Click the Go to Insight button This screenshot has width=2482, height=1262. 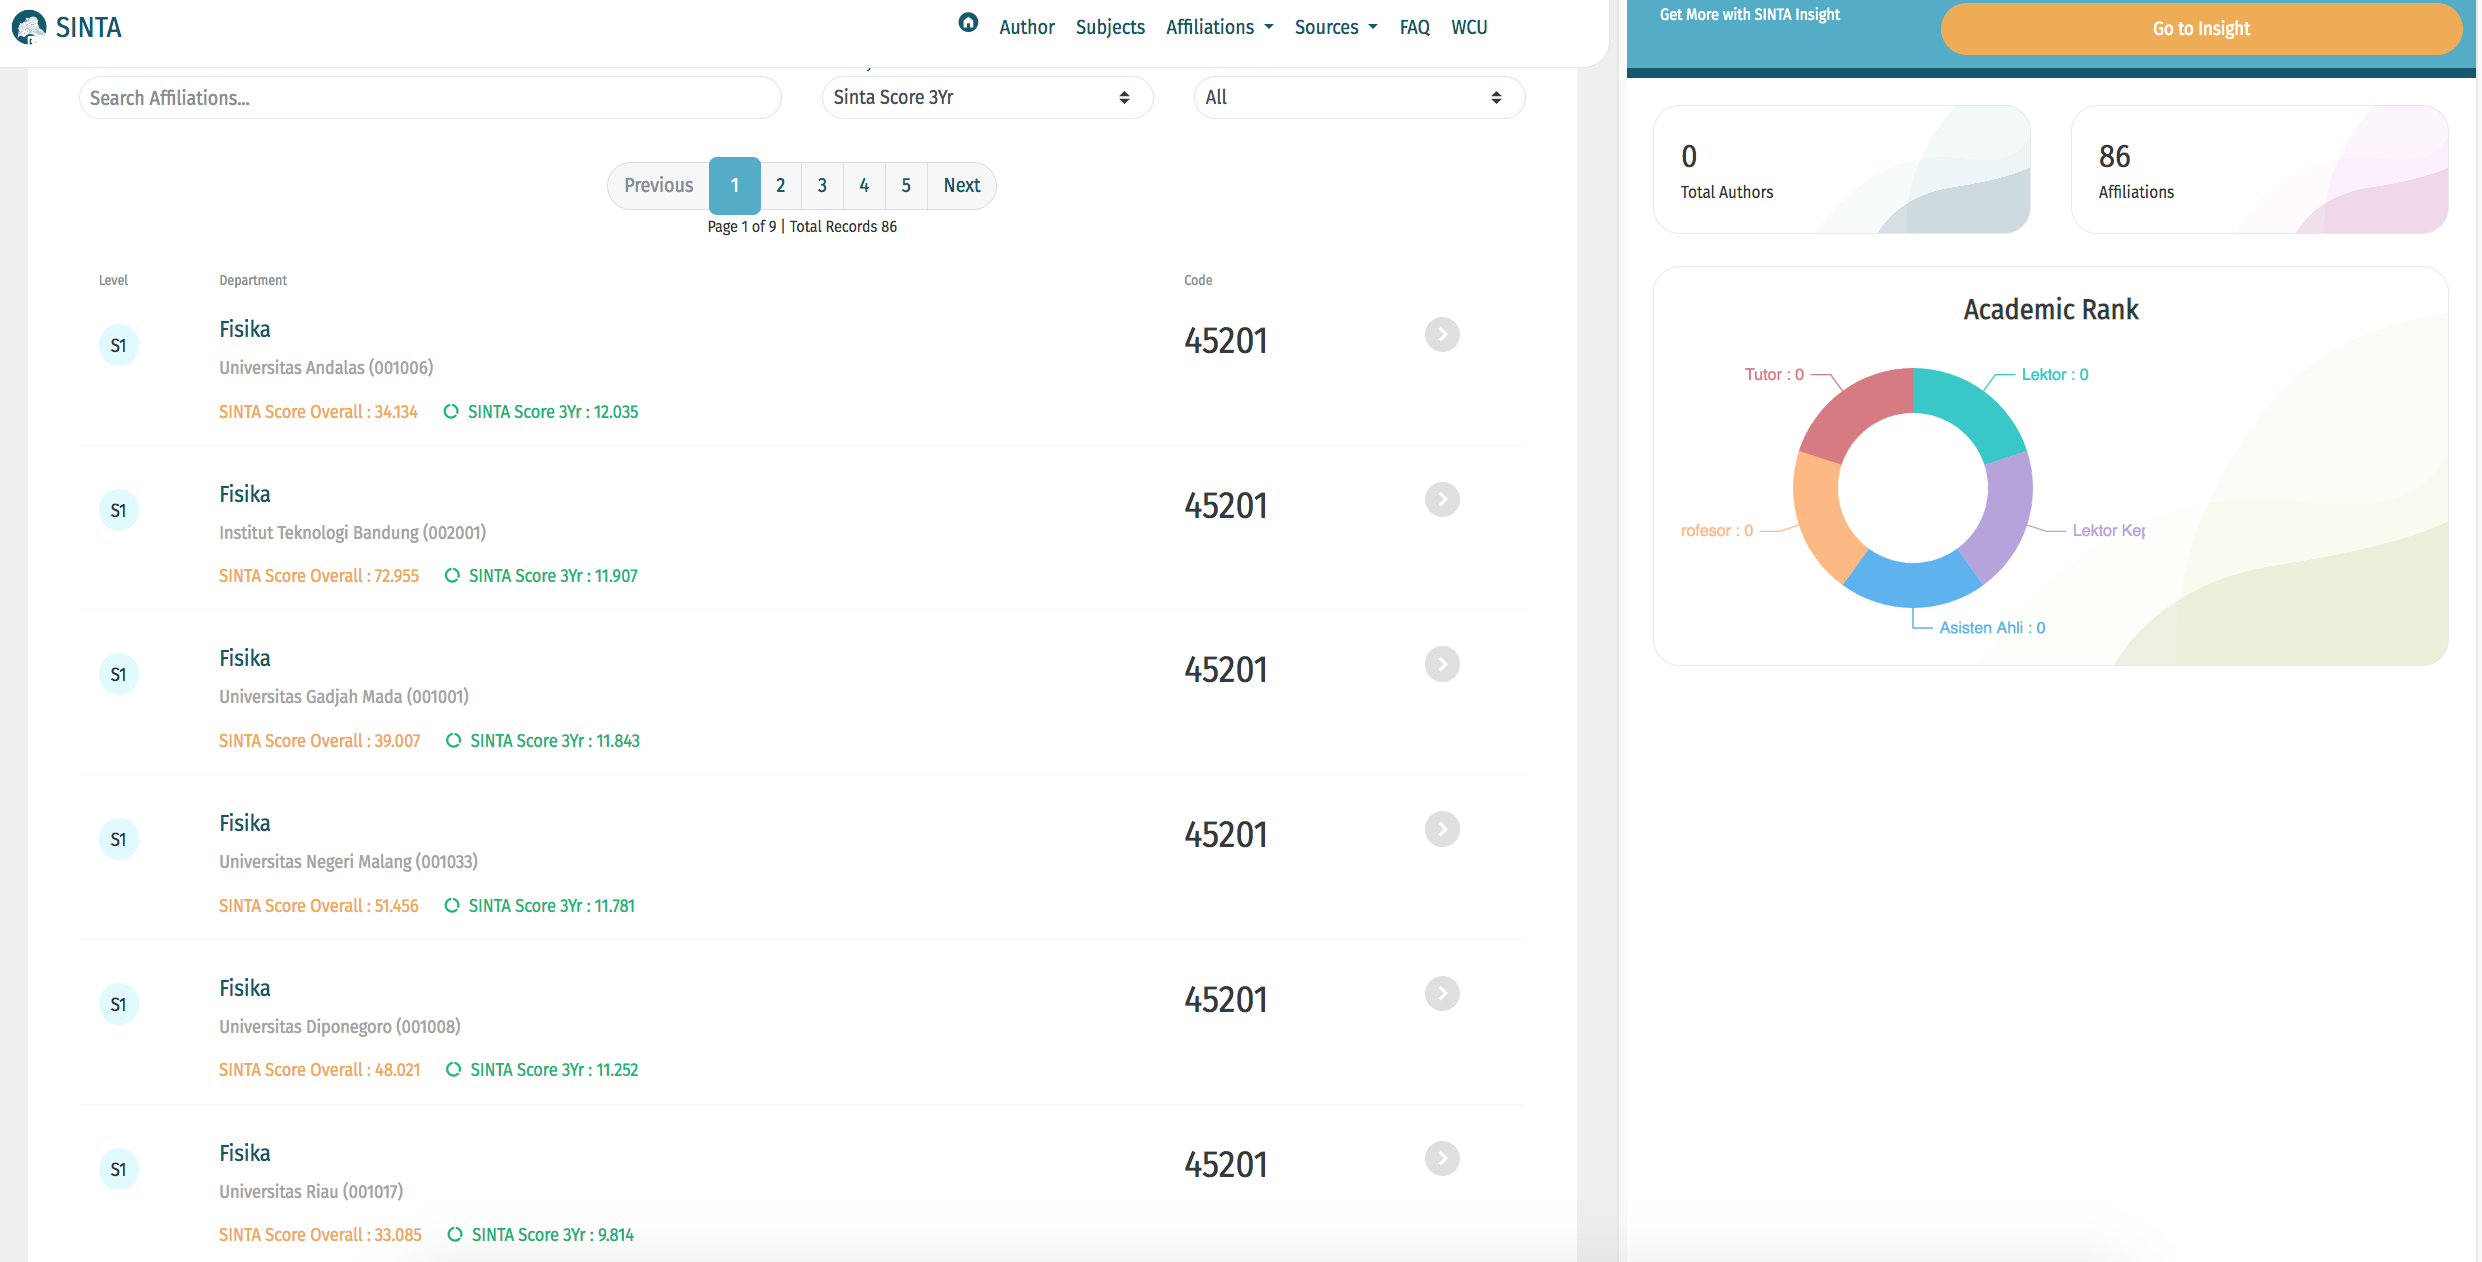2201,29
